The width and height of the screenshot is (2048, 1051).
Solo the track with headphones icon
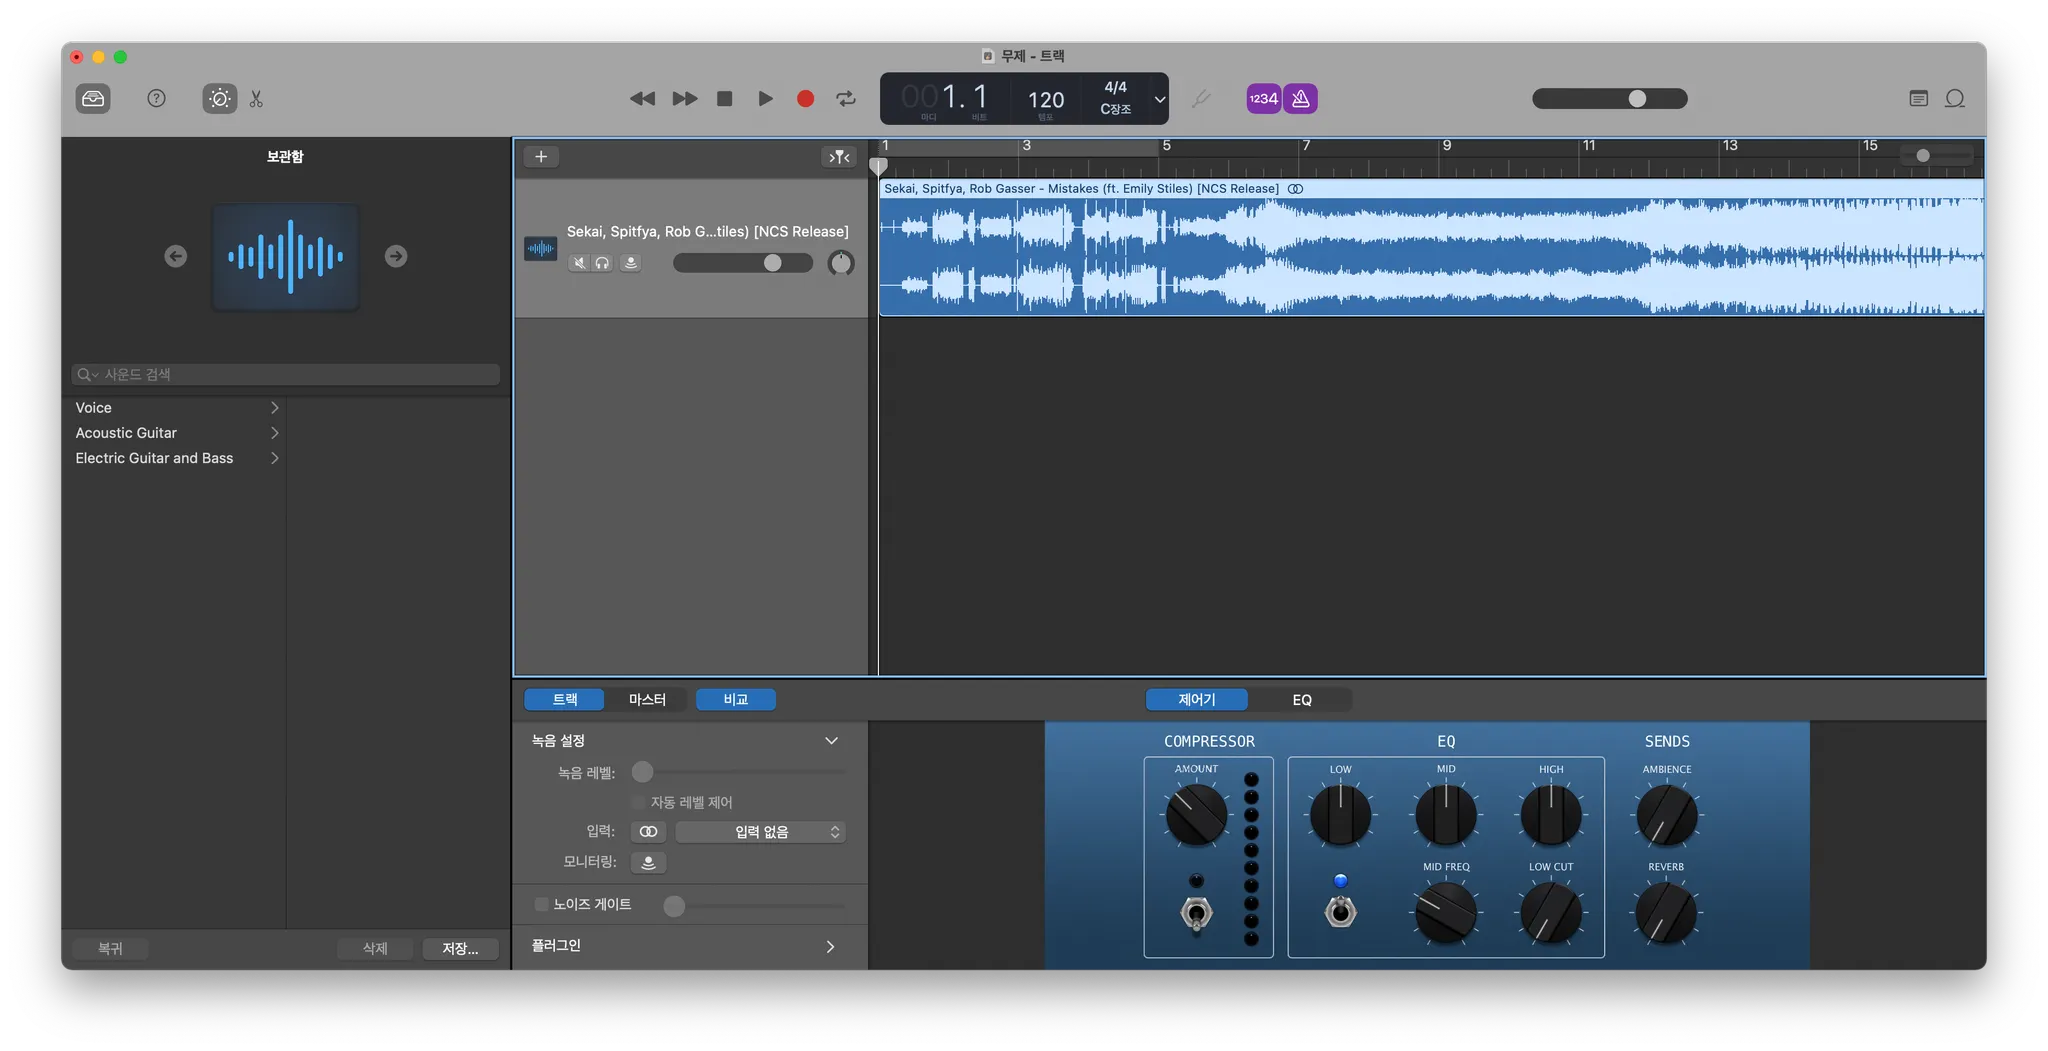pyautogui.click(x=602, y=263)
